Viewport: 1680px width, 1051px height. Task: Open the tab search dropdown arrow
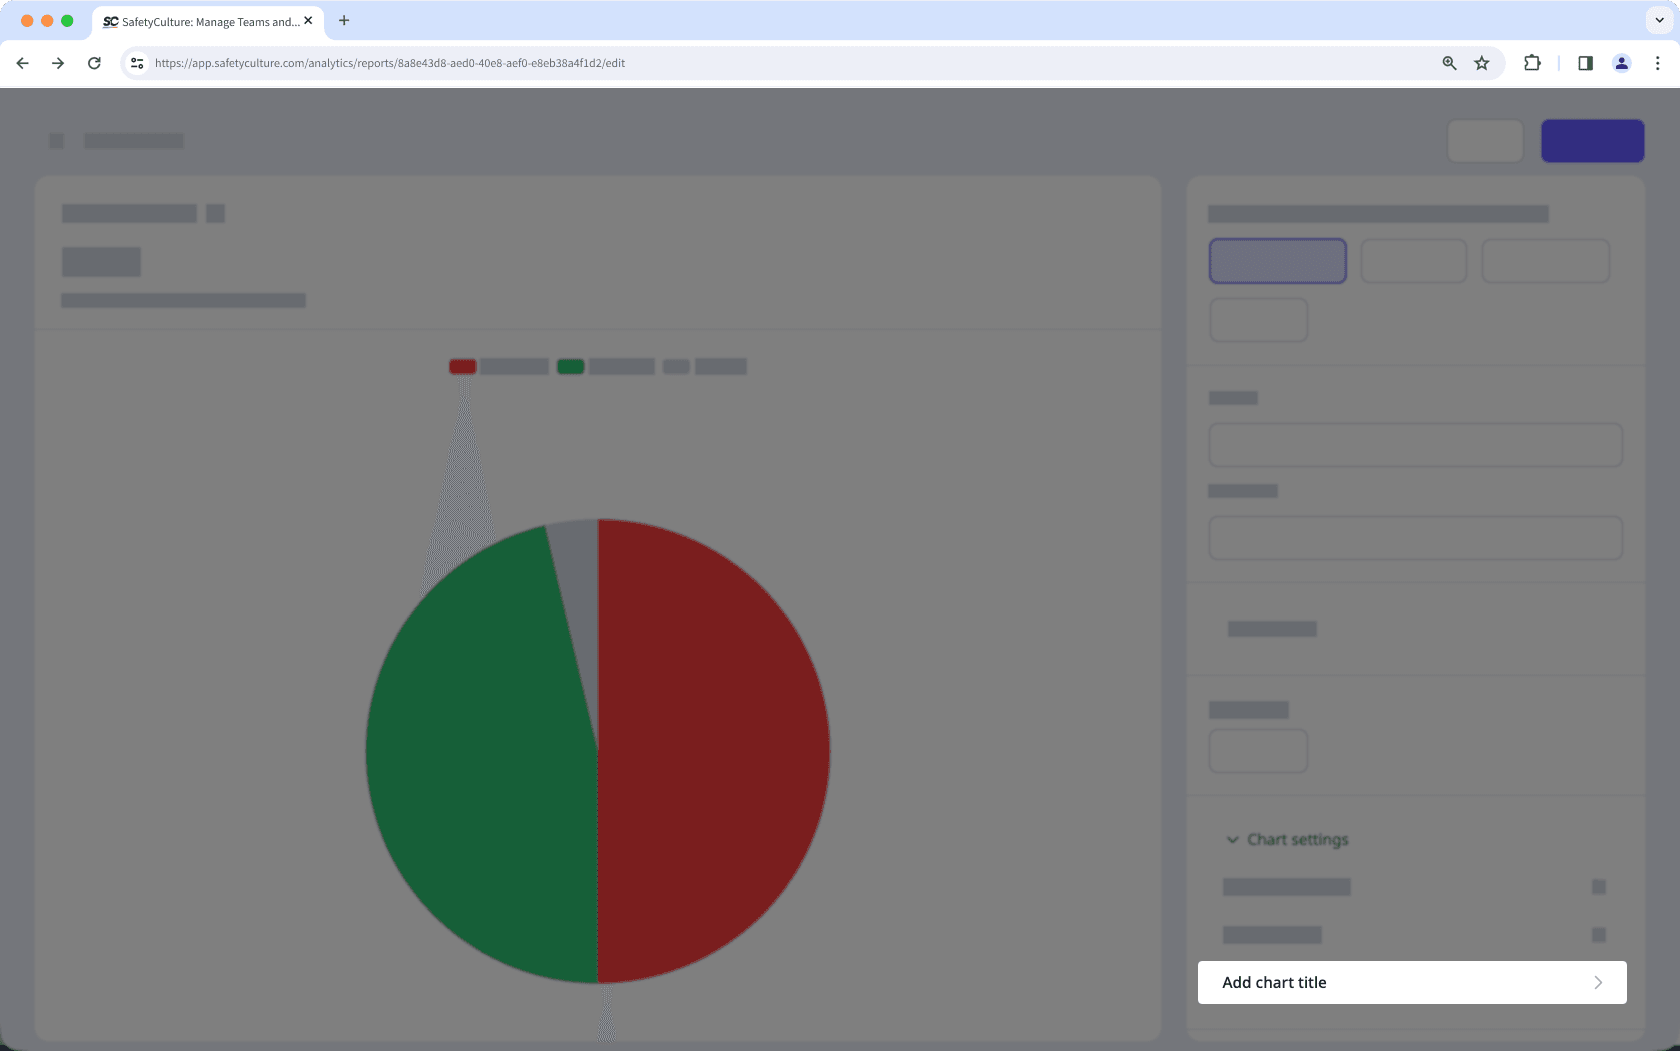tap(1658, 20)
